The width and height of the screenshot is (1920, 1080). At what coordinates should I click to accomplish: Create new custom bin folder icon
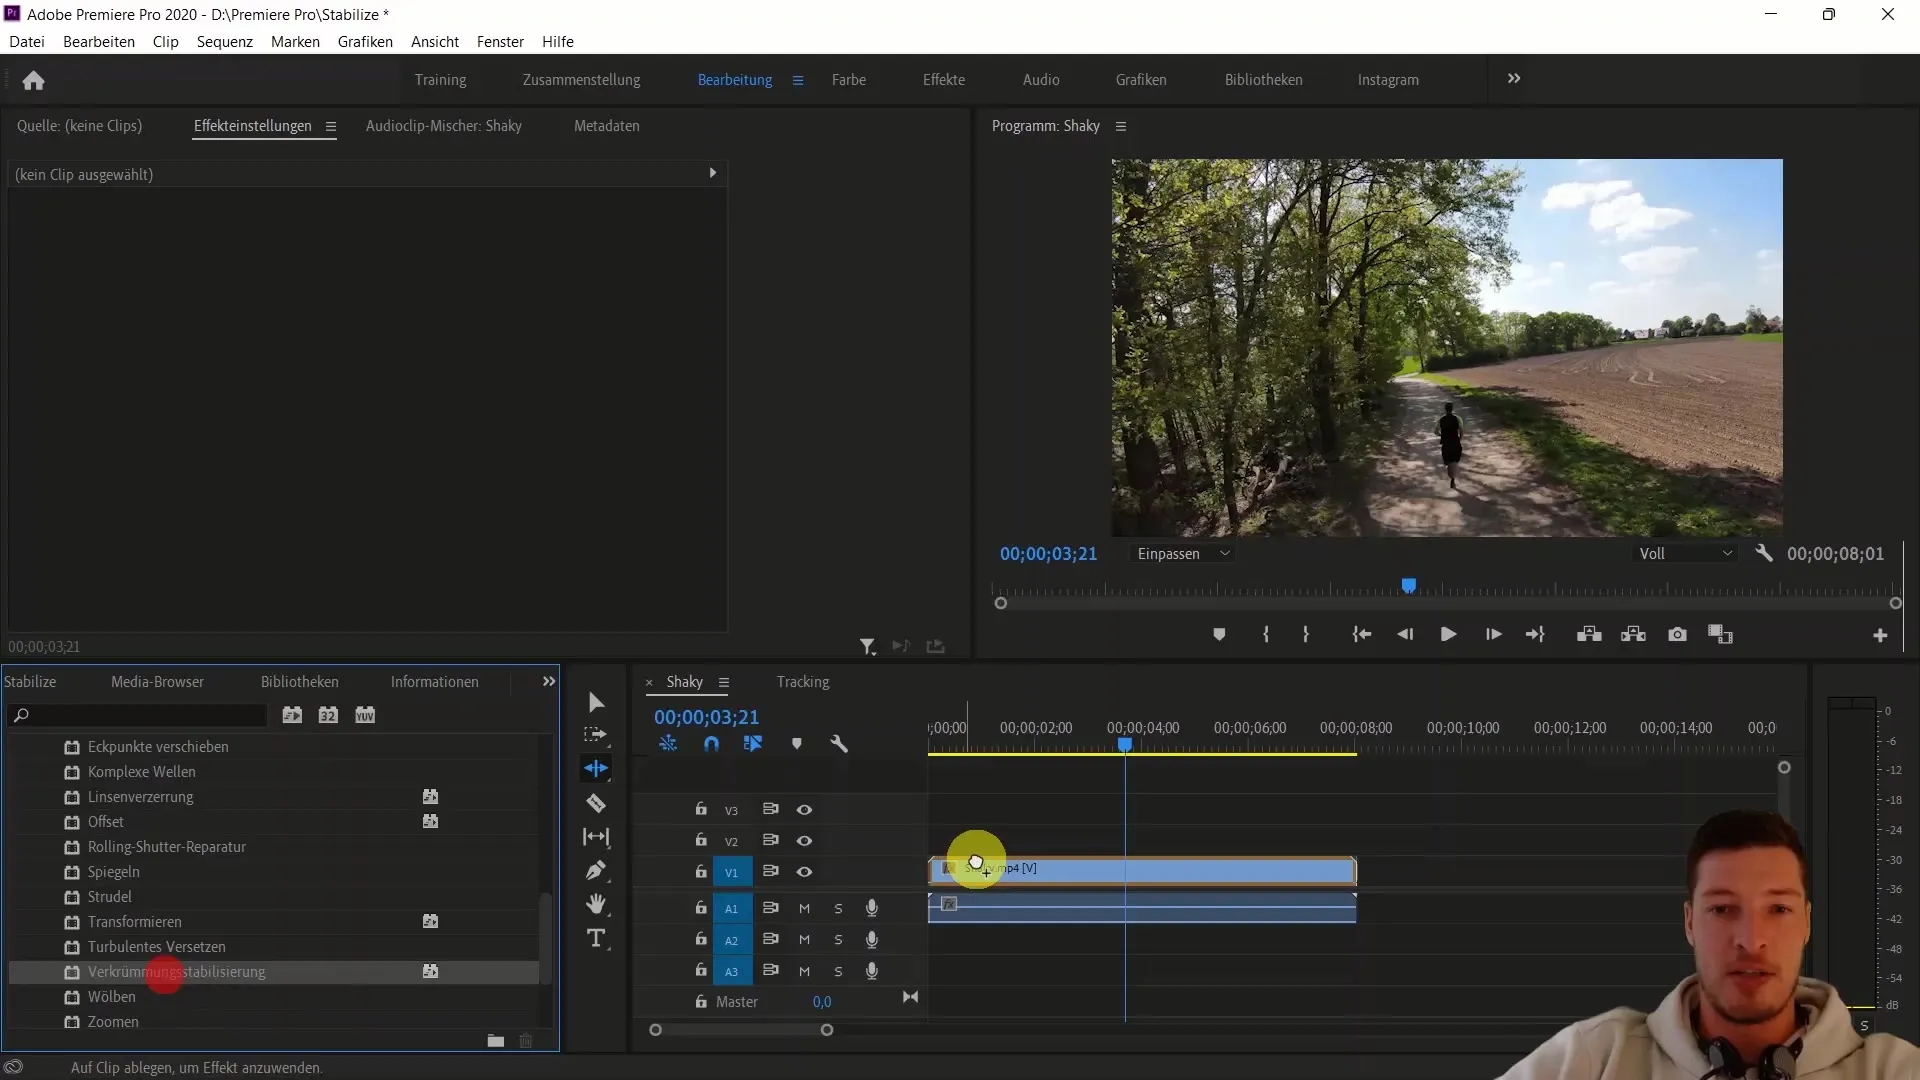point(495,1041)
